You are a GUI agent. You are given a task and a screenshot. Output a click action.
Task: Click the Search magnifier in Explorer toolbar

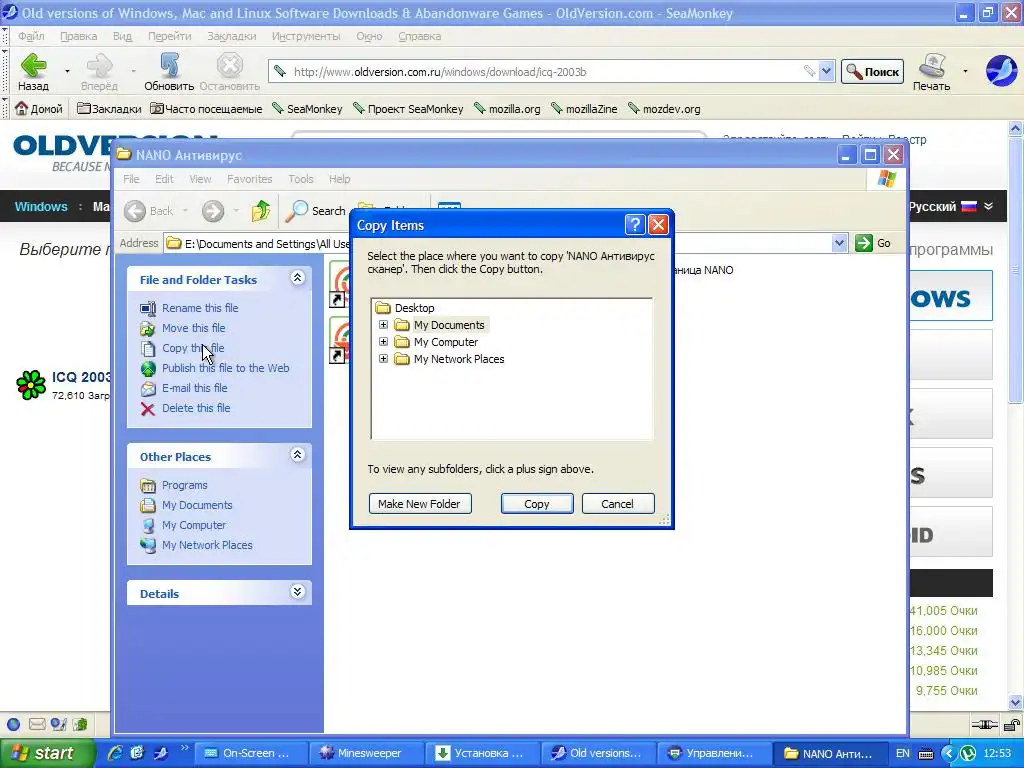coord(296,210)
